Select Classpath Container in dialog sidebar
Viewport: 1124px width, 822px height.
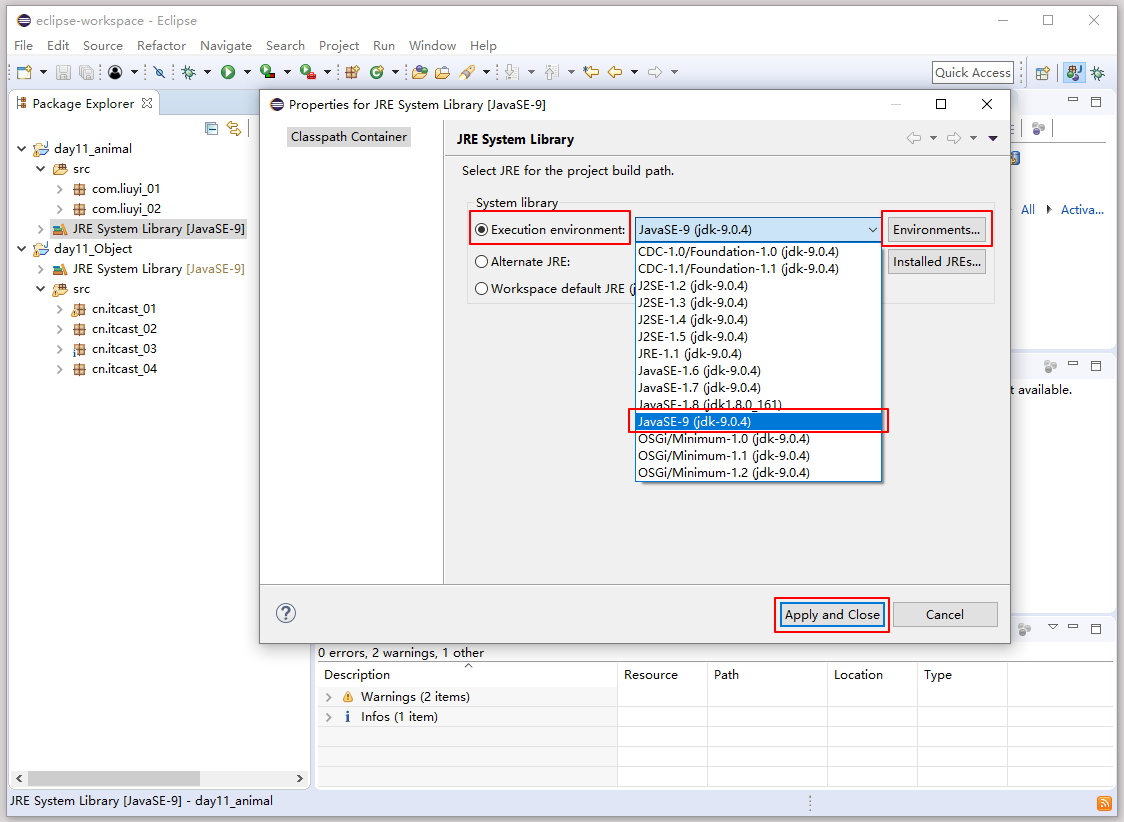tap(348, 136)
